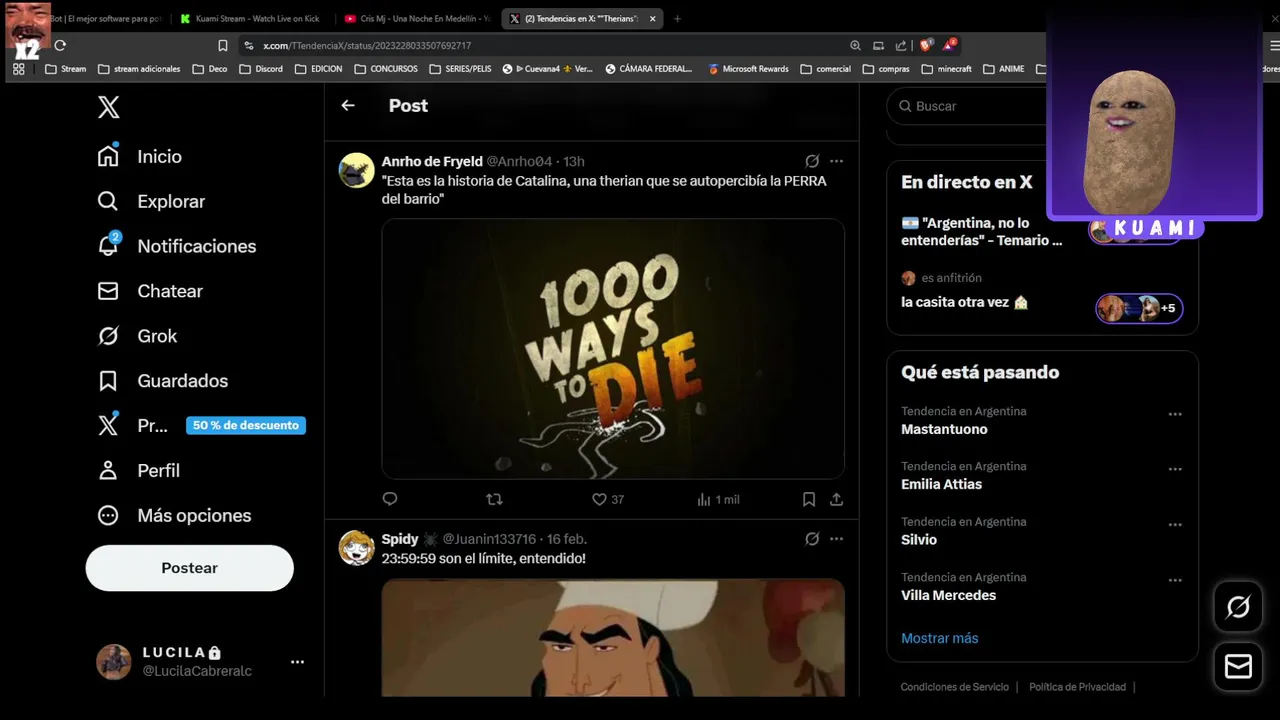Click Spidy's avatar
Image resolution: width=1280 pixels, height=720 pixels.
click(357, 548)
